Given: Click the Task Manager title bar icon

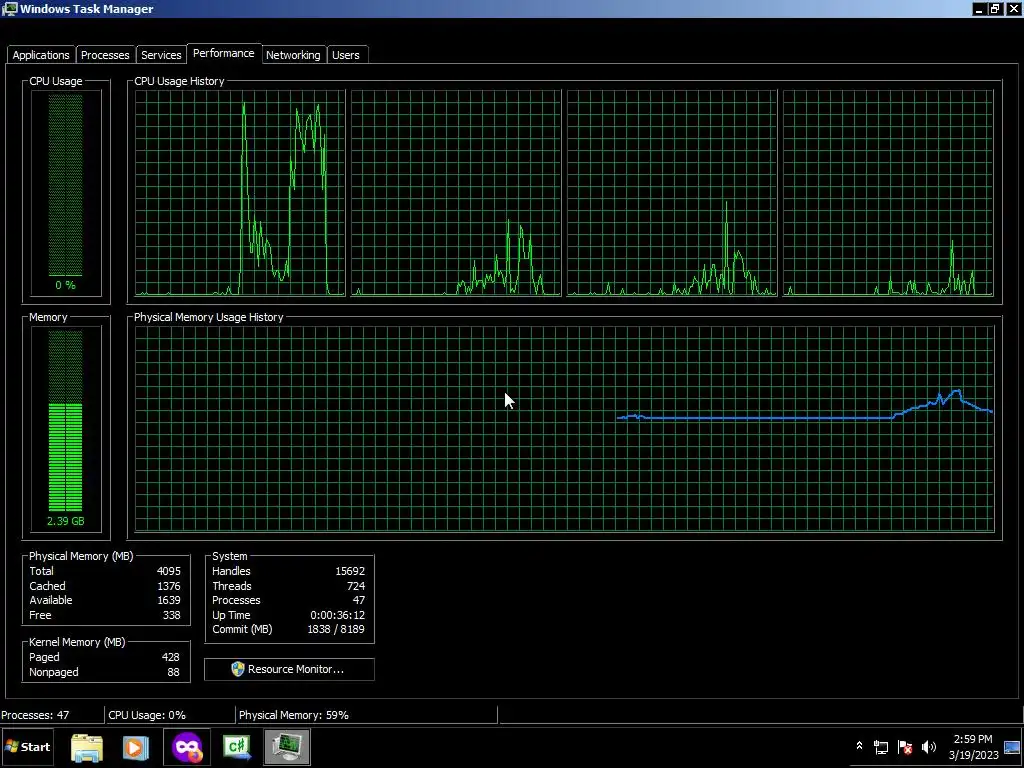Looking at the screenshot, I should click(x=9, y=8).
